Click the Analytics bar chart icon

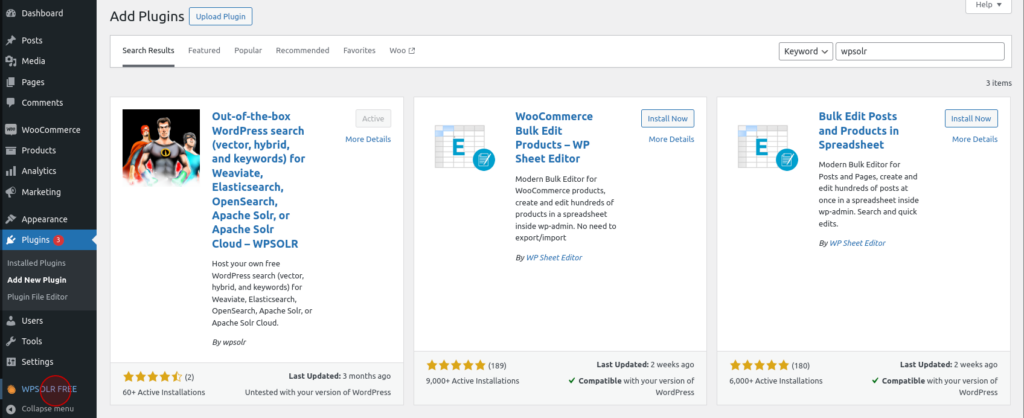[x=10, y=171]
